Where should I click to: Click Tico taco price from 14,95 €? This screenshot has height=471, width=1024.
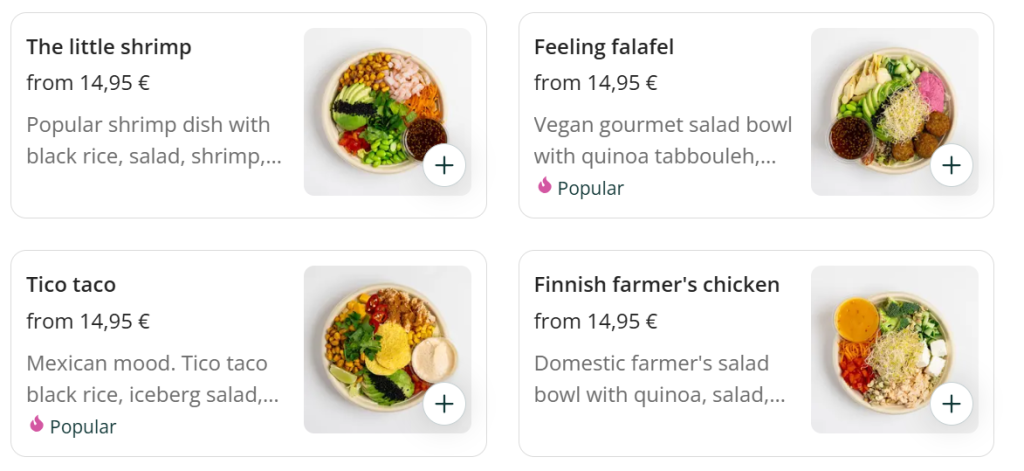pos(88,321)
